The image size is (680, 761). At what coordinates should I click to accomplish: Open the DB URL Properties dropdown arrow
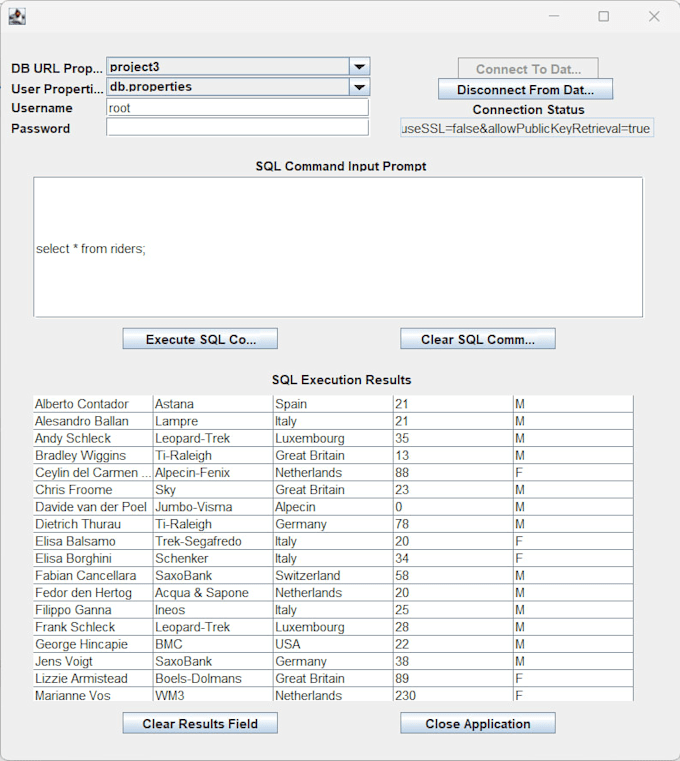360,66
